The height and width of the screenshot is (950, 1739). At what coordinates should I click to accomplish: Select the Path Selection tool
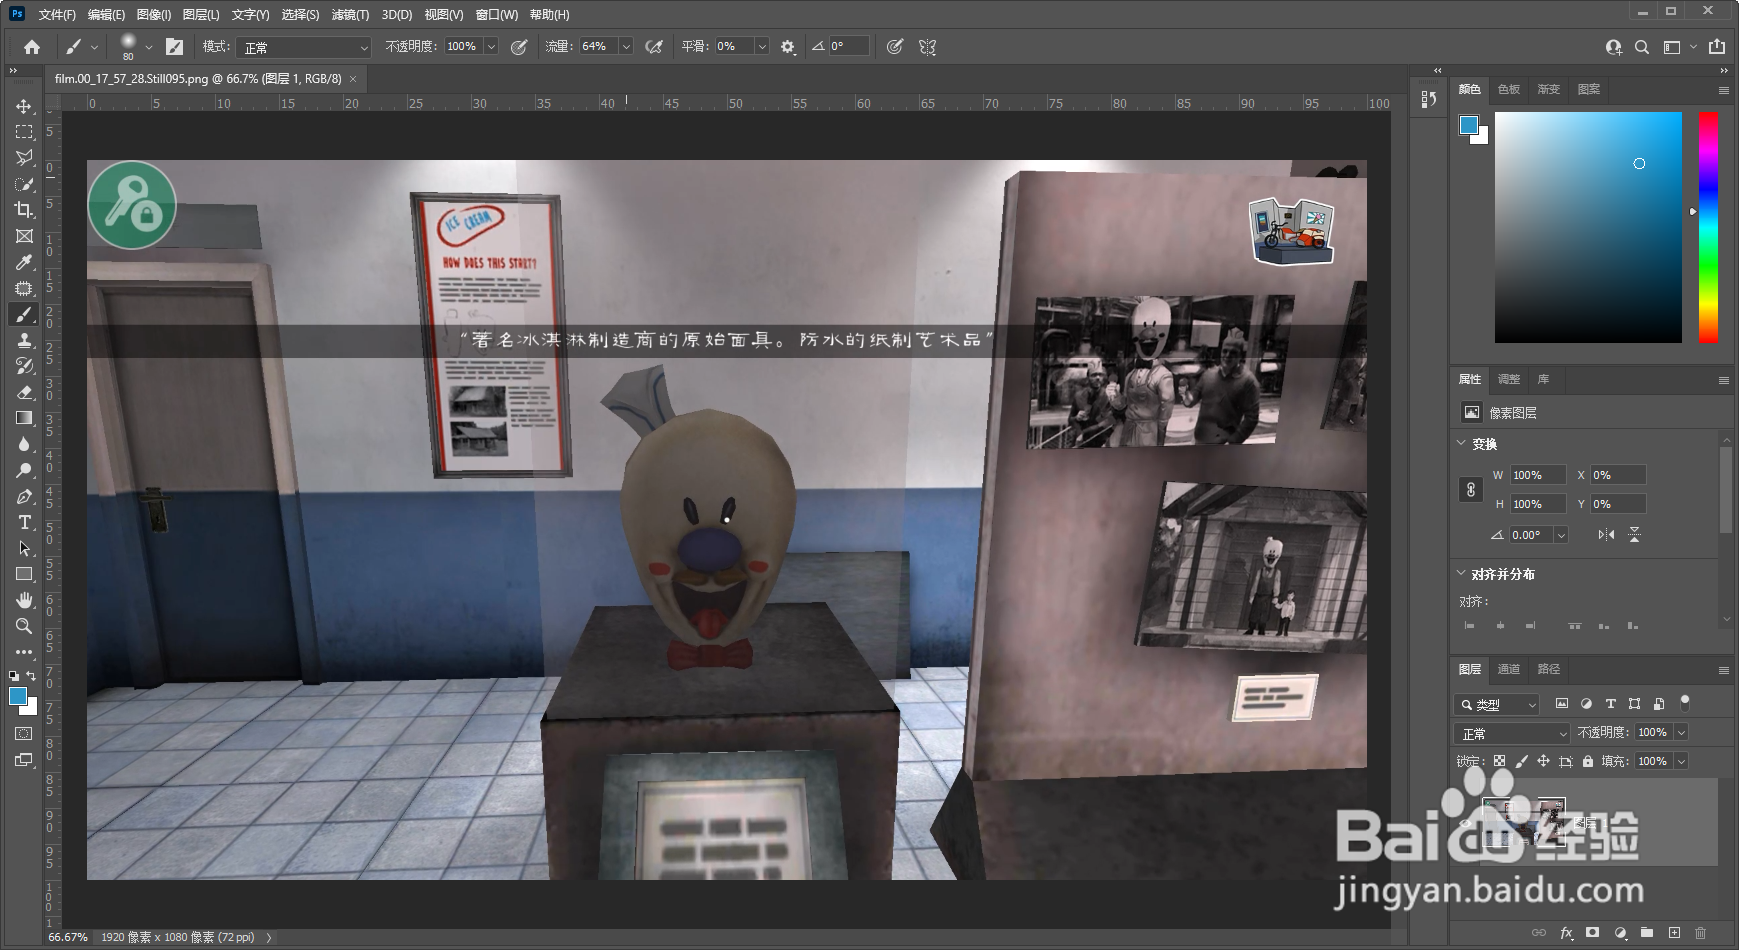pyautogui.click(x=24, y=548)
